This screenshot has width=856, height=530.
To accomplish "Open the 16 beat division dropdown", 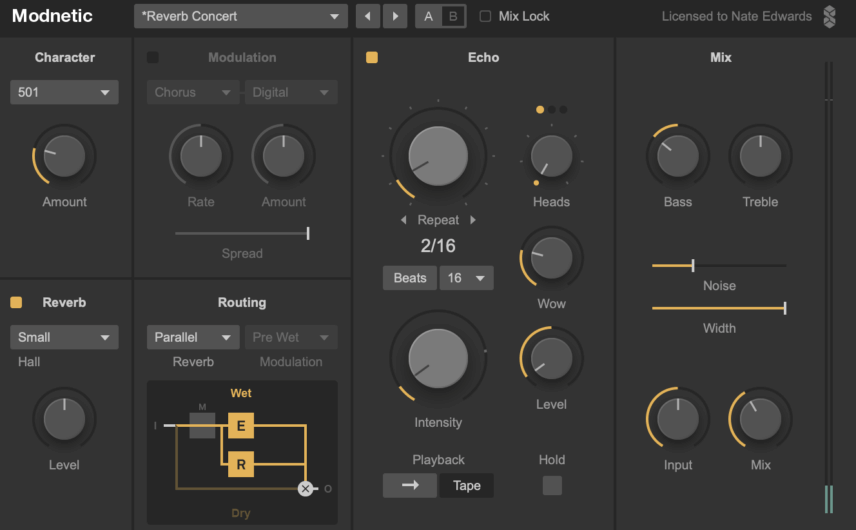I will tap(467, 278).
